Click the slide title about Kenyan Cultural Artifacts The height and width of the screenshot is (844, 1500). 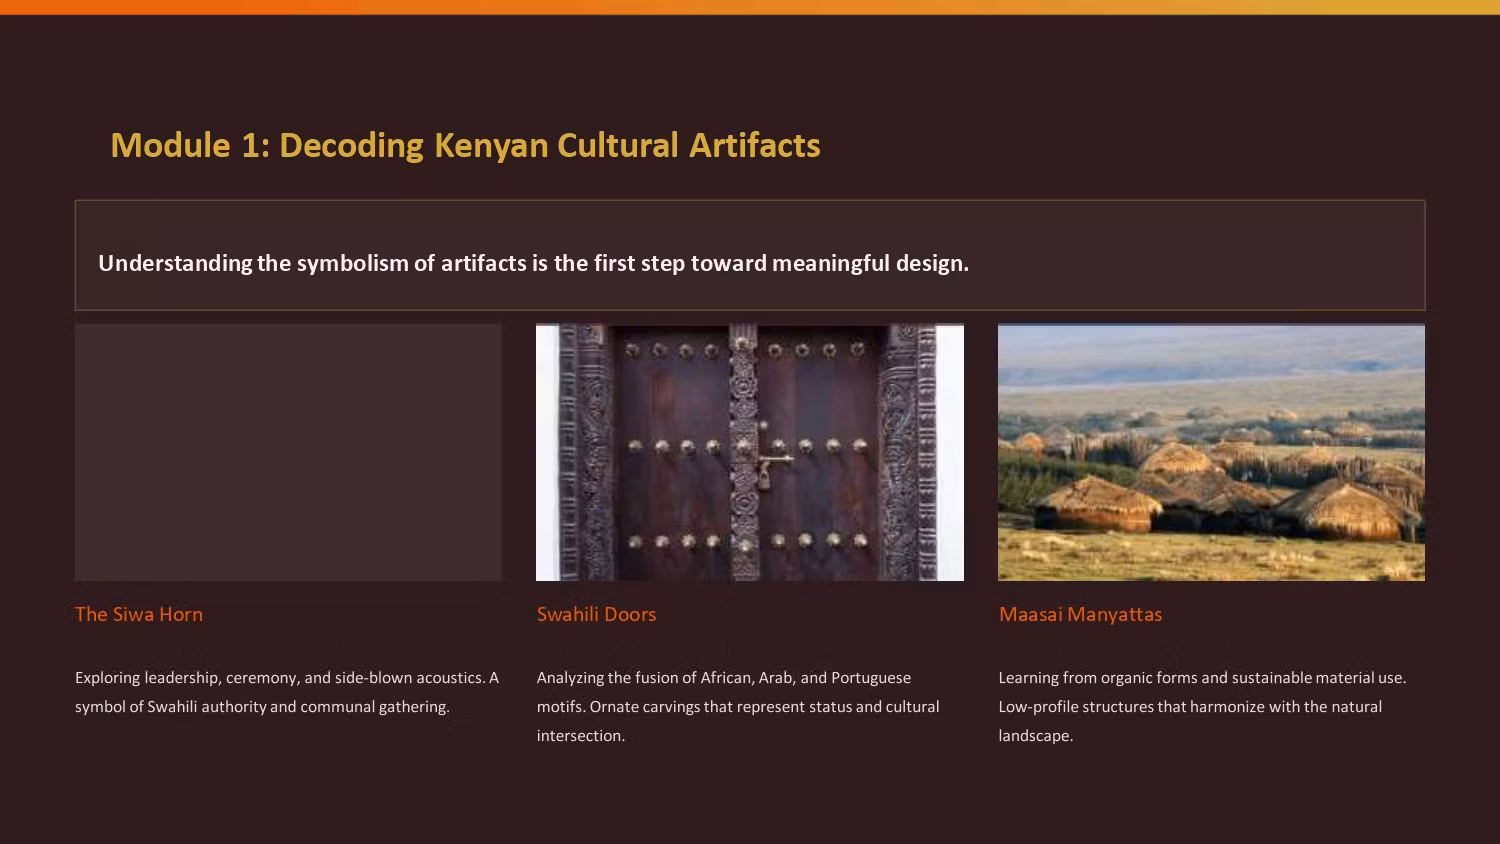point(465,145)
